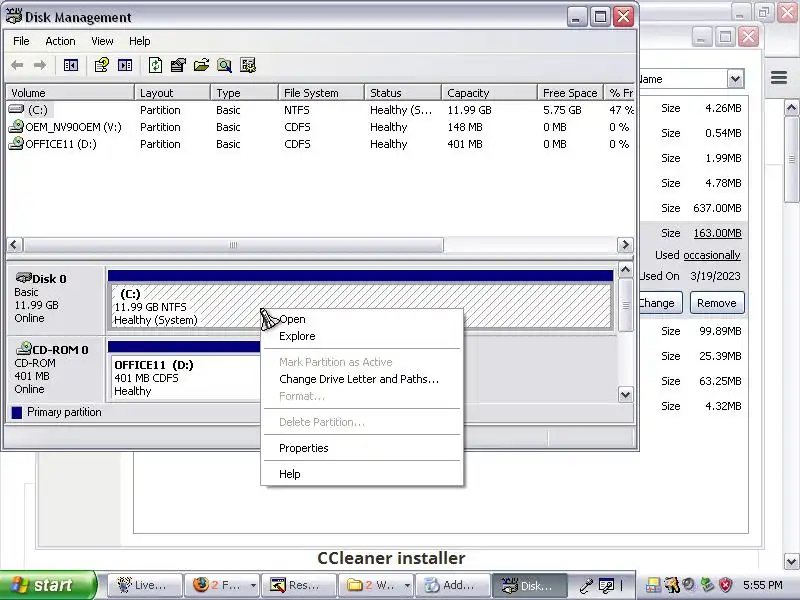800x600 pixels.
Task: Open the sort-by Name dropdown in background window
Action: point(735,79)
